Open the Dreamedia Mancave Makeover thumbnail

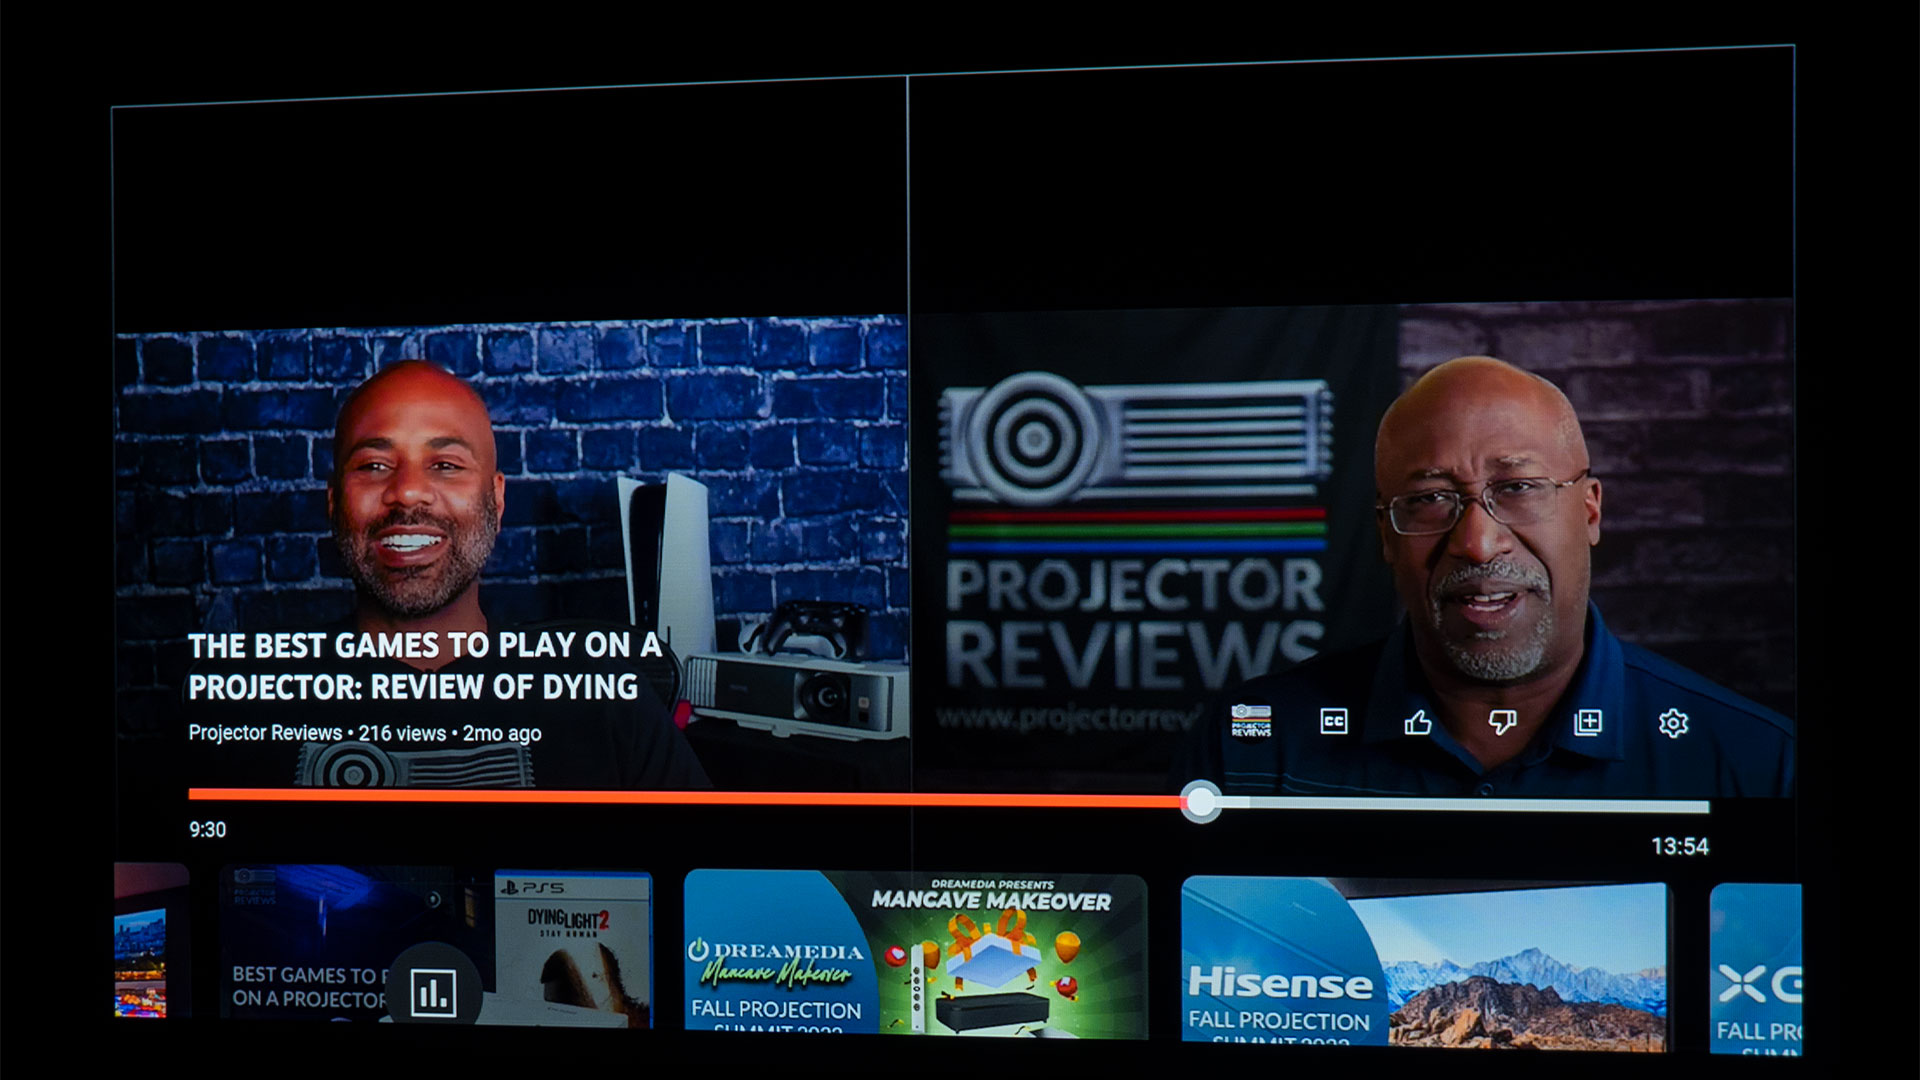(915, 954)
